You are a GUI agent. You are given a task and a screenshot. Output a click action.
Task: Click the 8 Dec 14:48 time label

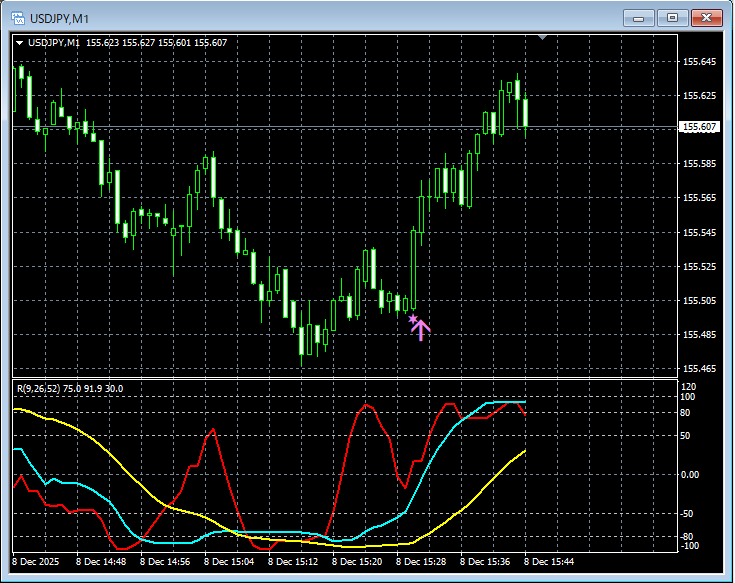coord(100,562)
